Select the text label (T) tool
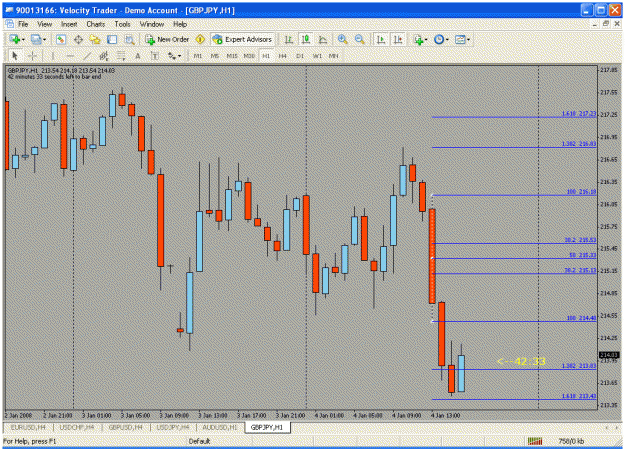The height and width of the screenshot is (449, 625). point(155,56)
